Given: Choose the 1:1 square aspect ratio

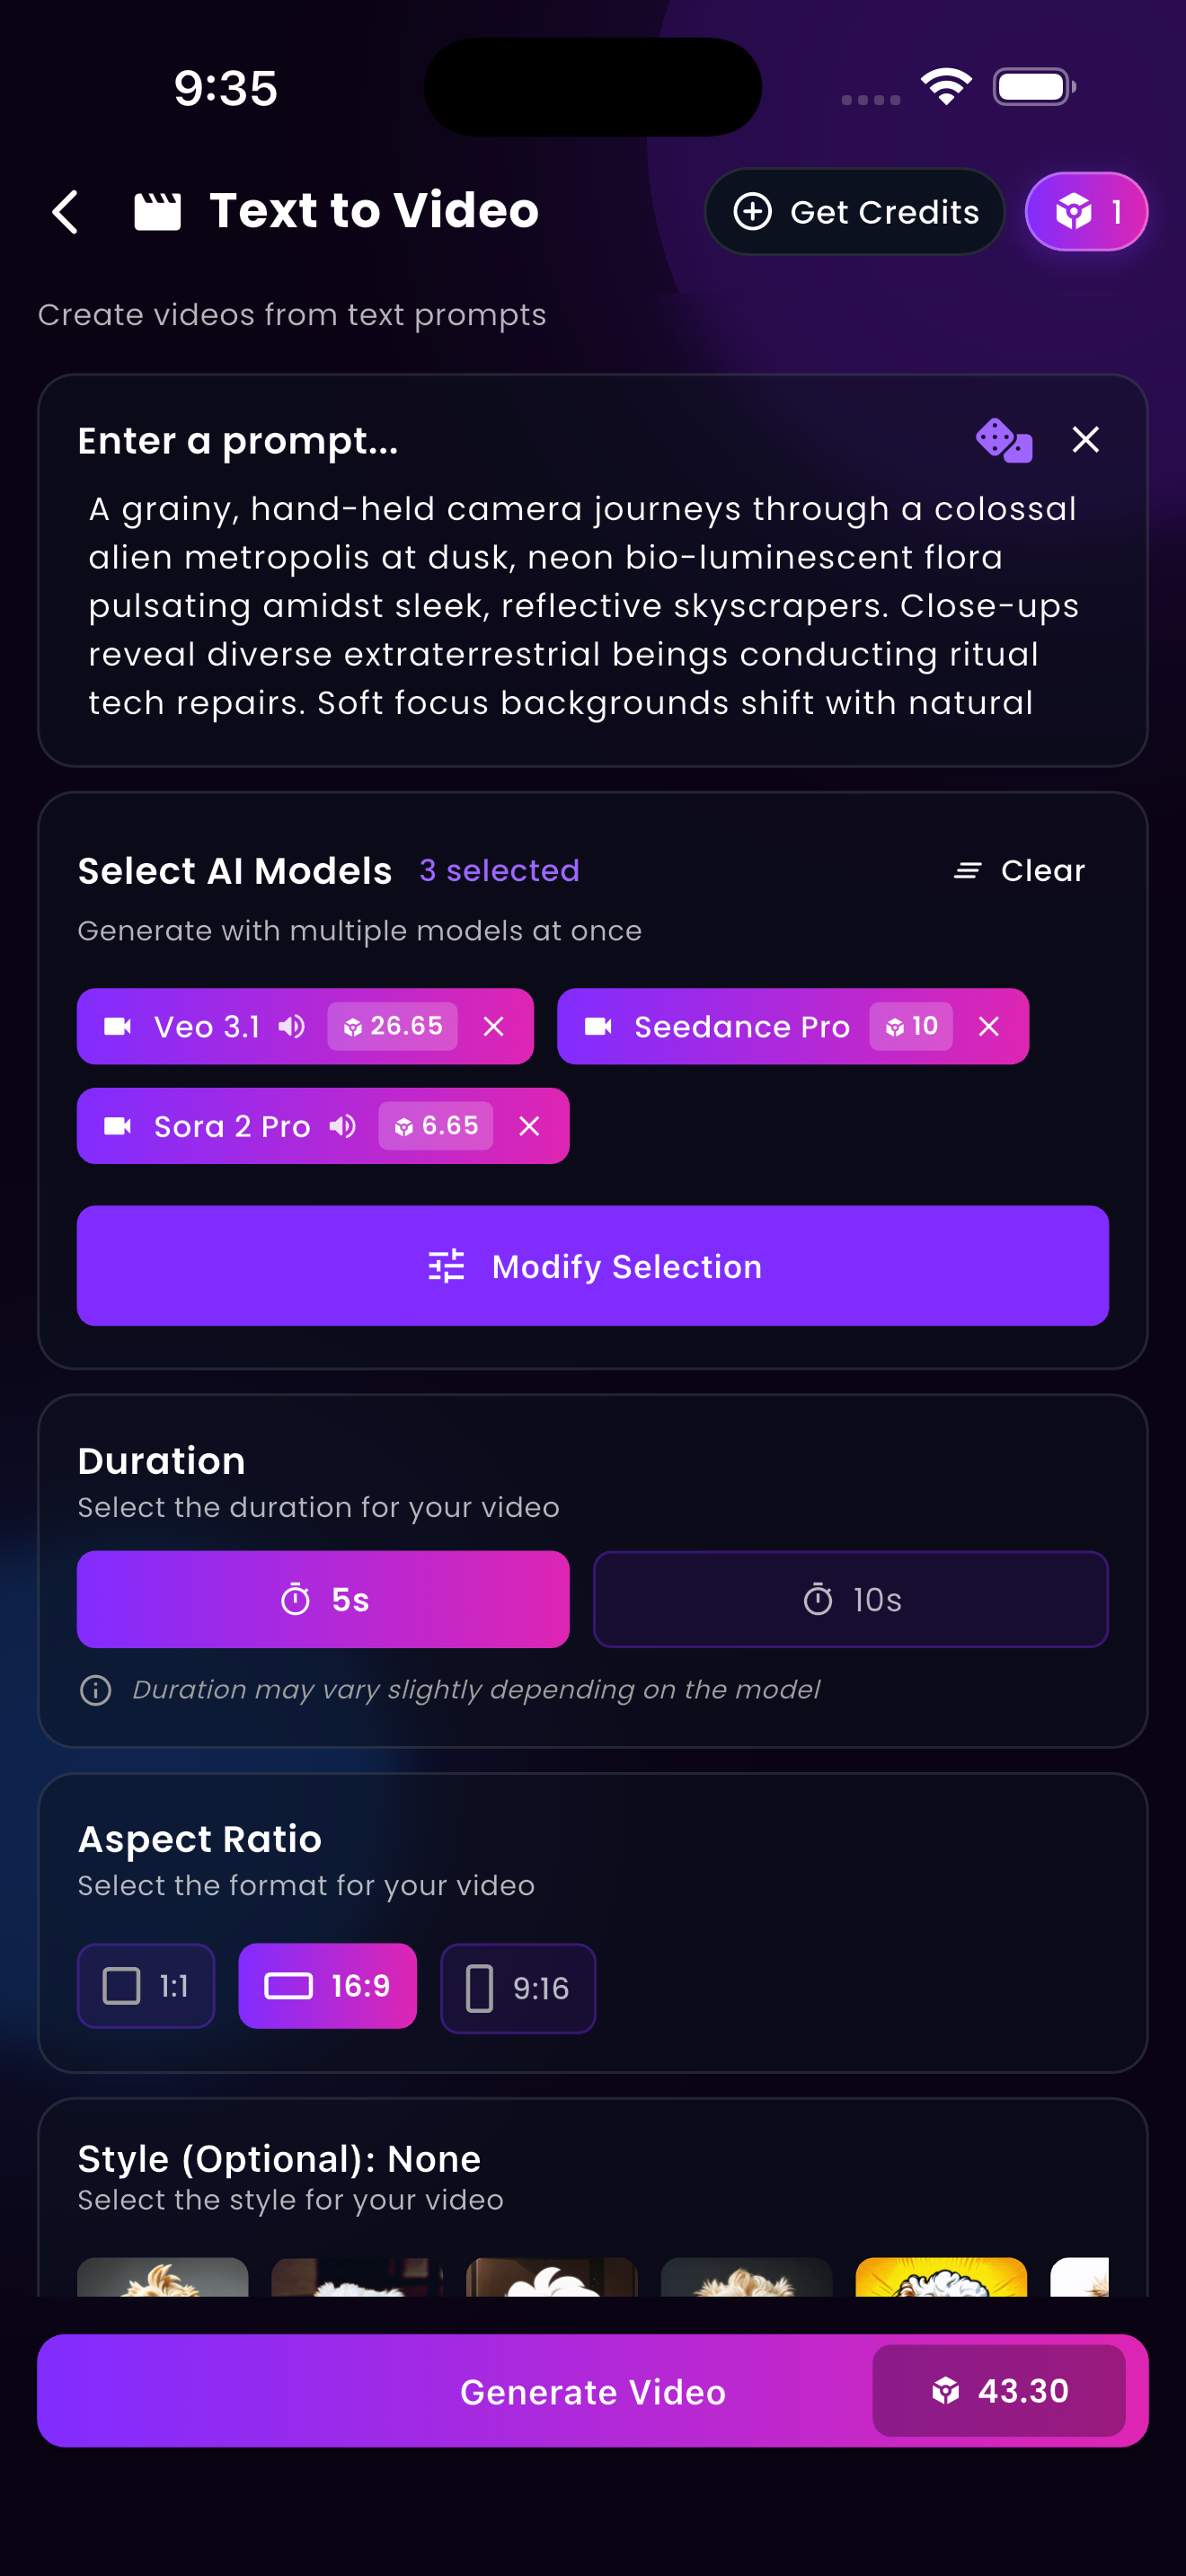Looking at the screenshot, I should (x=145, y=1986).
